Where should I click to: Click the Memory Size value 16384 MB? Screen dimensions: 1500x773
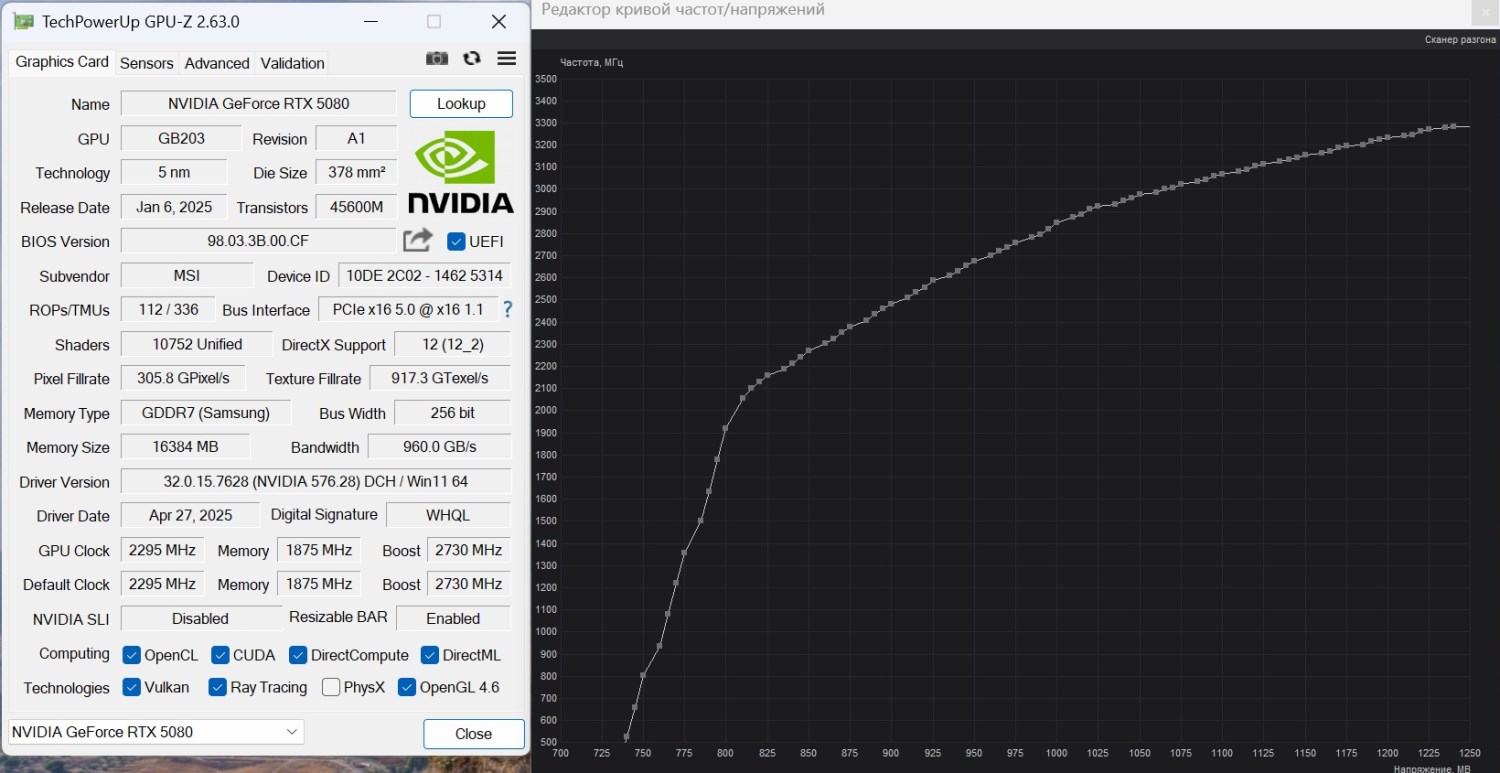185,446
